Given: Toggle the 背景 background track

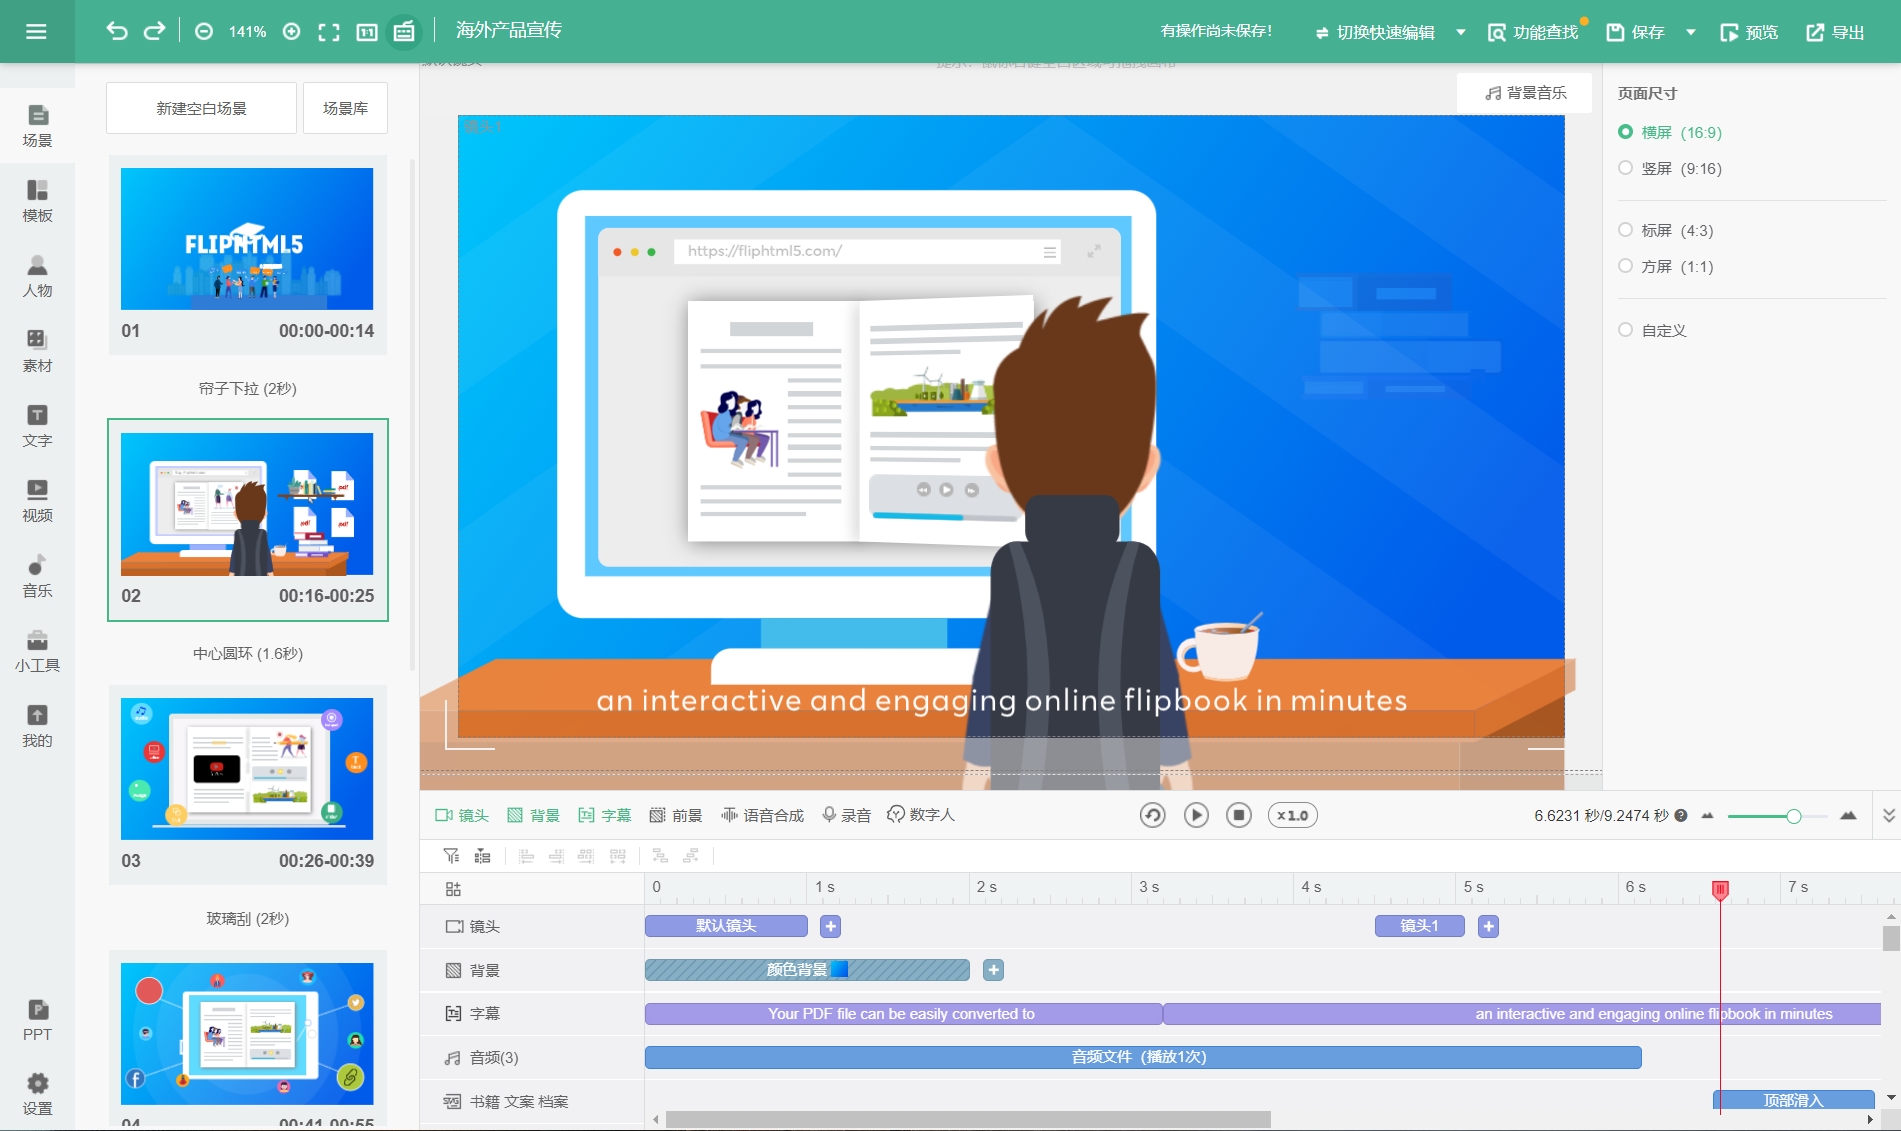Looking at the screenshot, I should coord(533,815).
